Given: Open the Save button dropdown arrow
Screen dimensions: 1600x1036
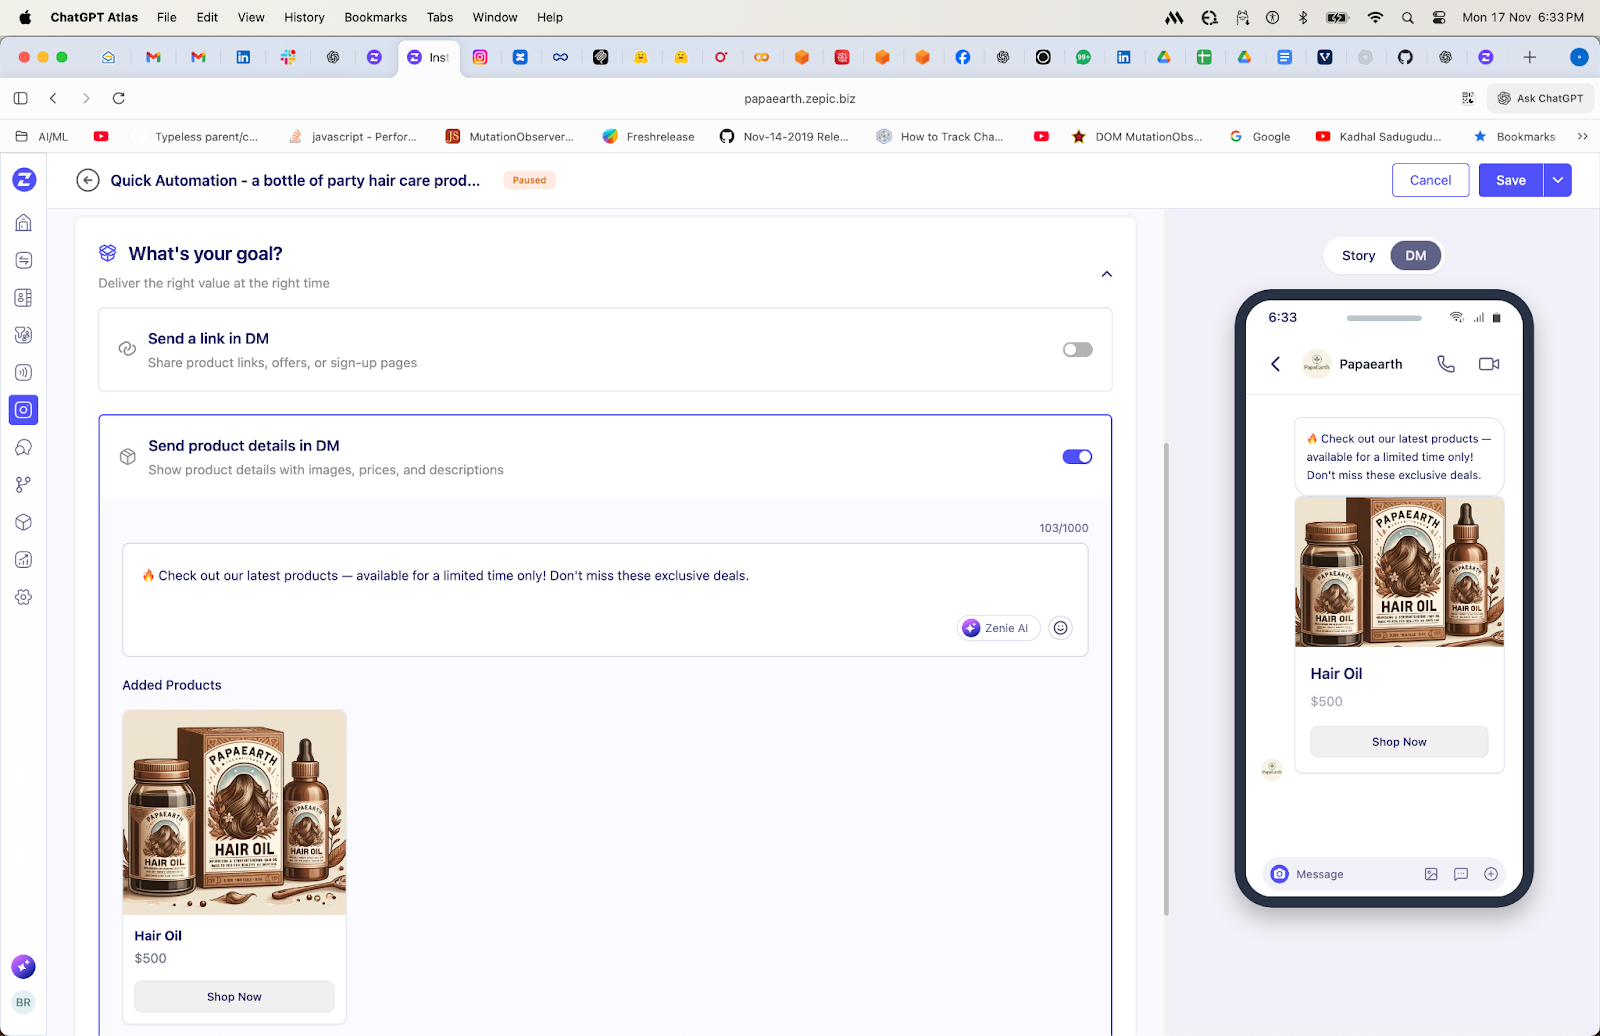Looking at the screenshot, I should click(1558, 180).
